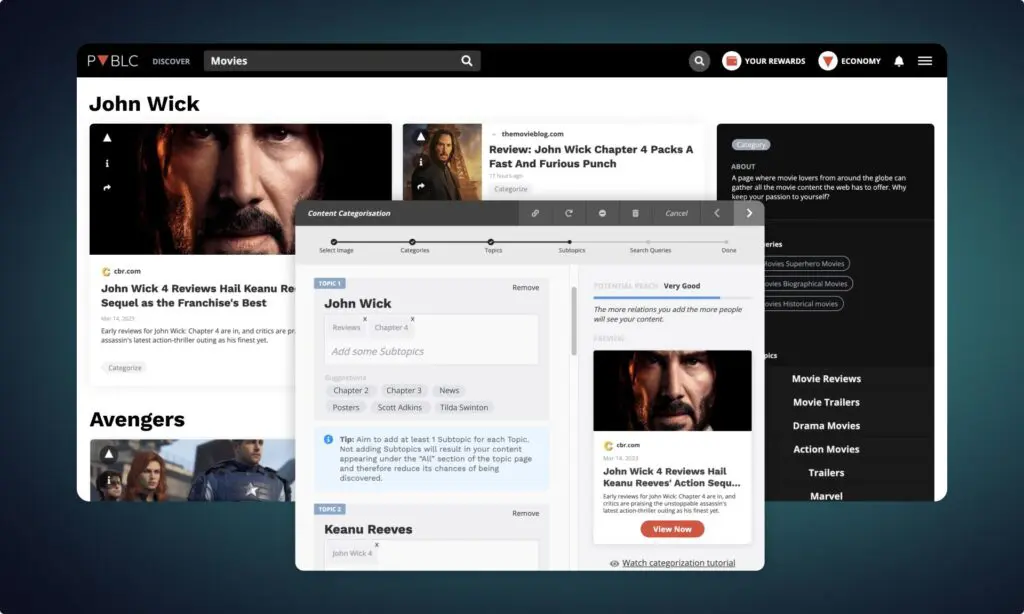Remove the Reviews subtopic tag
The height and width of the screenshot is (614, 1024).
coord(365,319)
